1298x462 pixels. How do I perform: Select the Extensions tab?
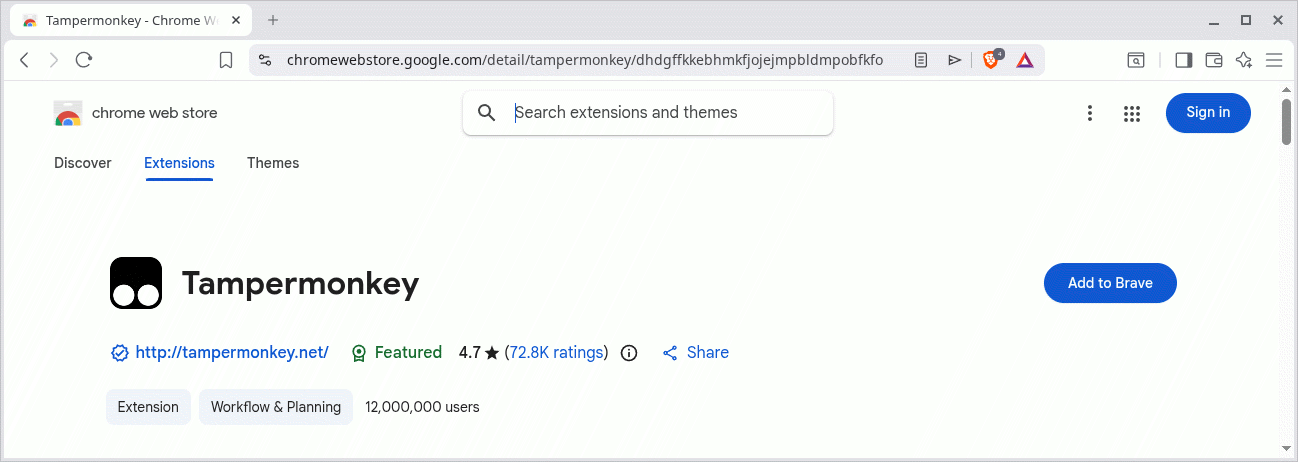pyautogui.click(x=179, y=163)
